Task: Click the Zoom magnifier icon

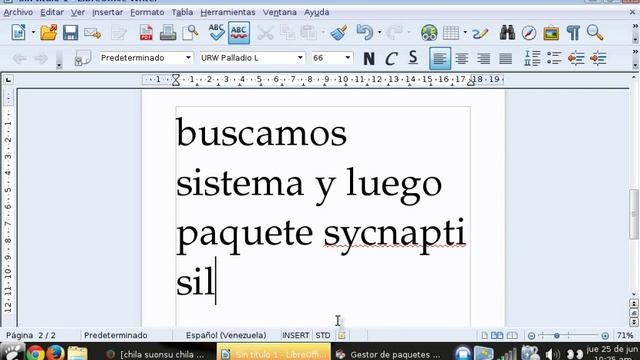Action: coord(595,32)
